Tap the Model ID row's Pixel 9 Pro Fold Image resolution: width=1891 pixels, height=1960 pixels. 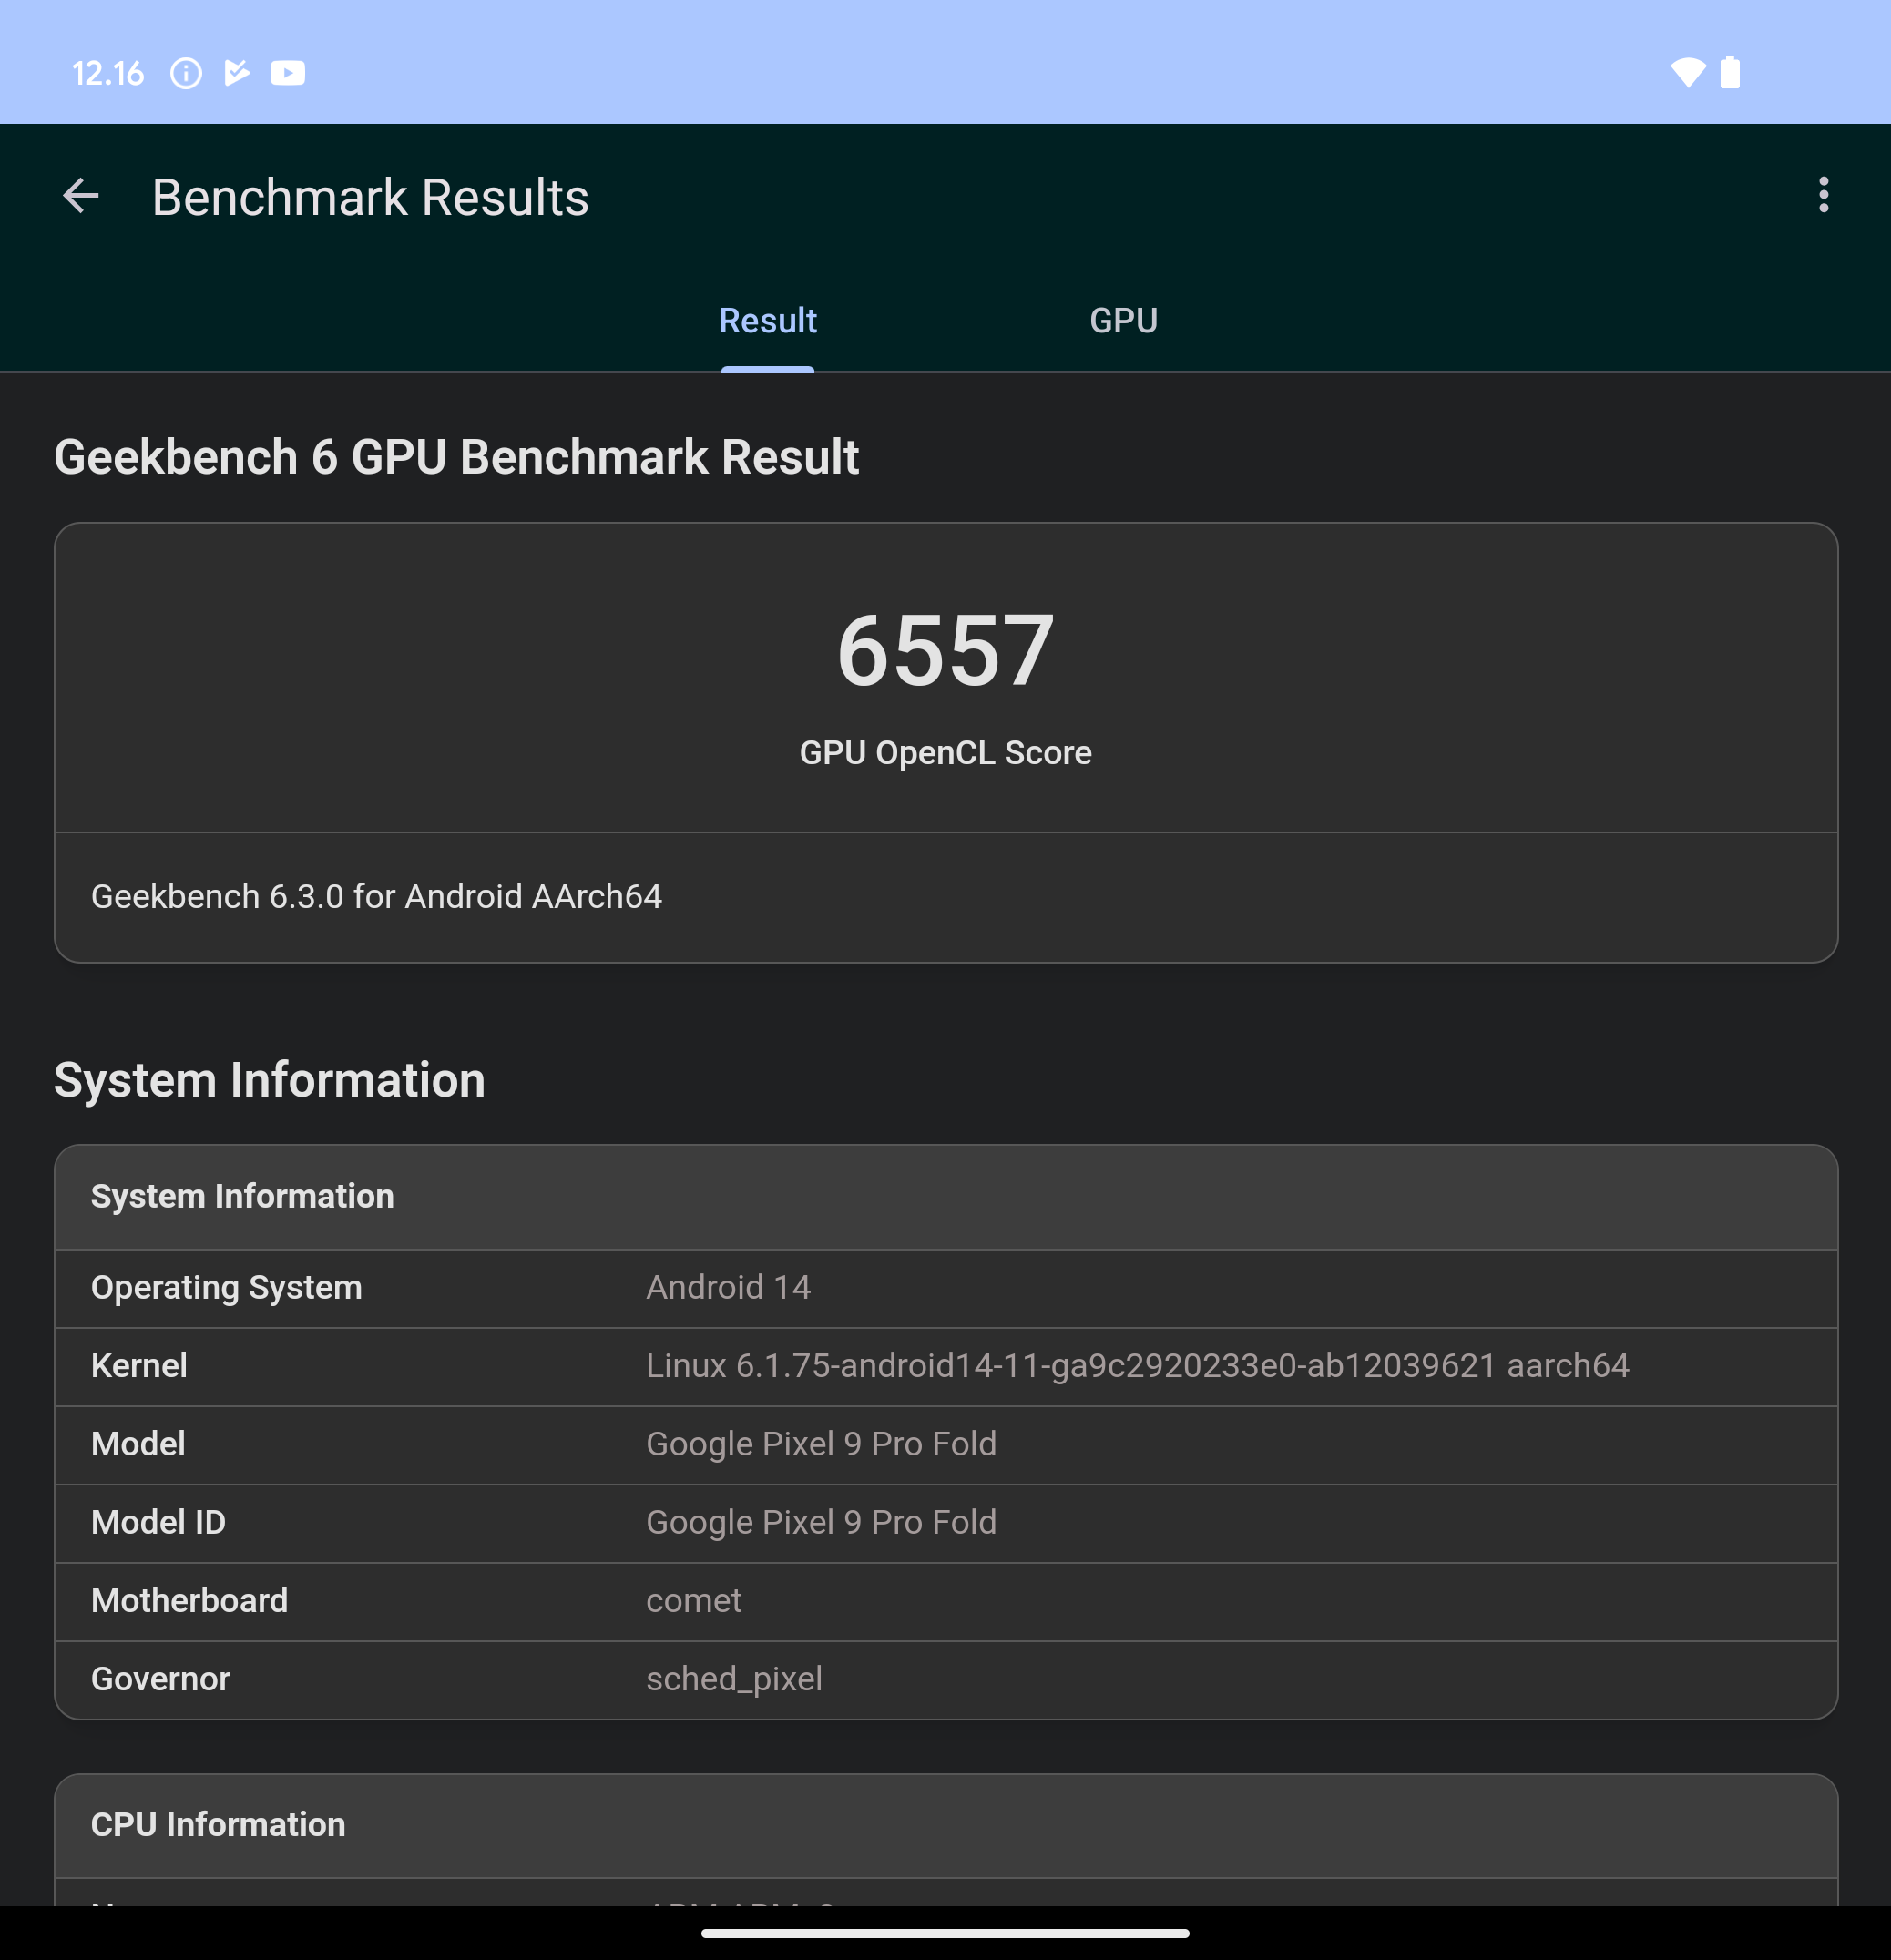821,1522
